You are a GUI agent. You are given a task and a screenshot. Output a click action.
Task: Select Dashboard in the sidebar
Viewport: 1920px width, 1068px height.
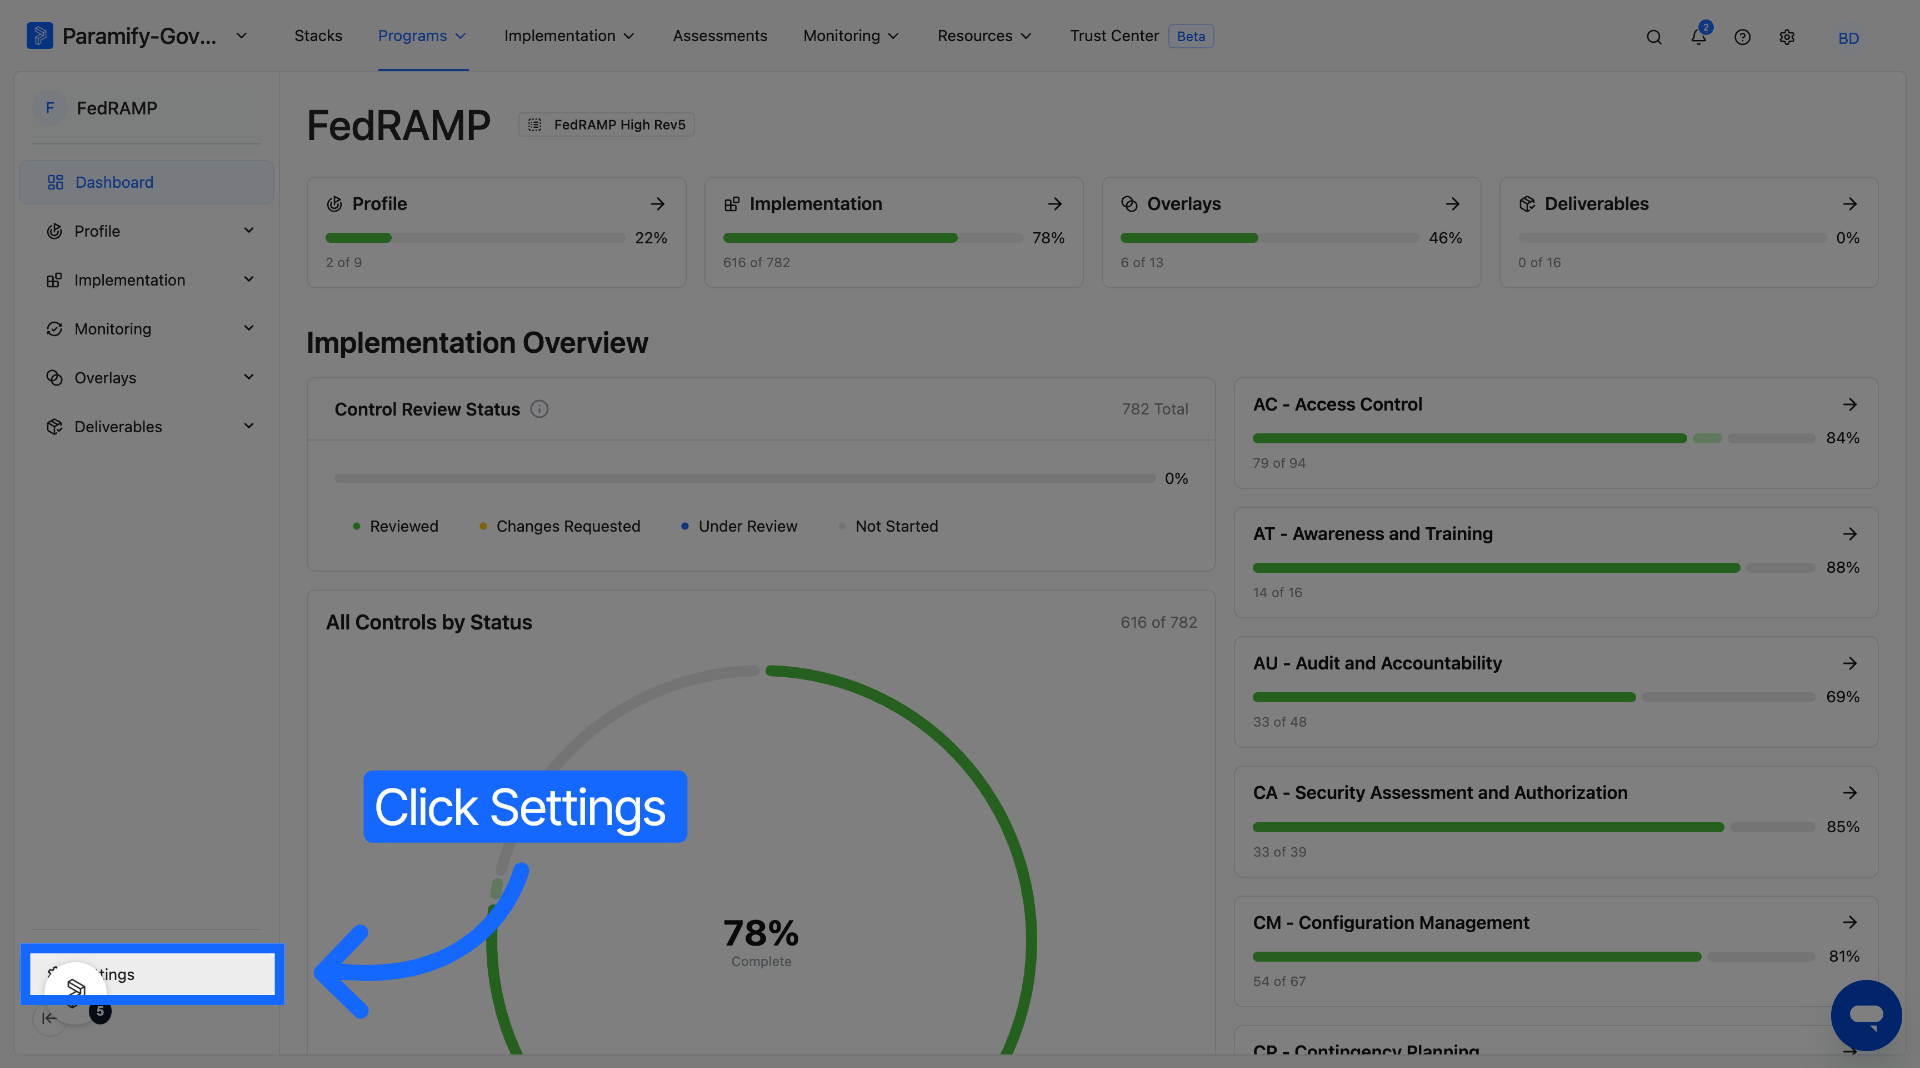click(146, 182)
